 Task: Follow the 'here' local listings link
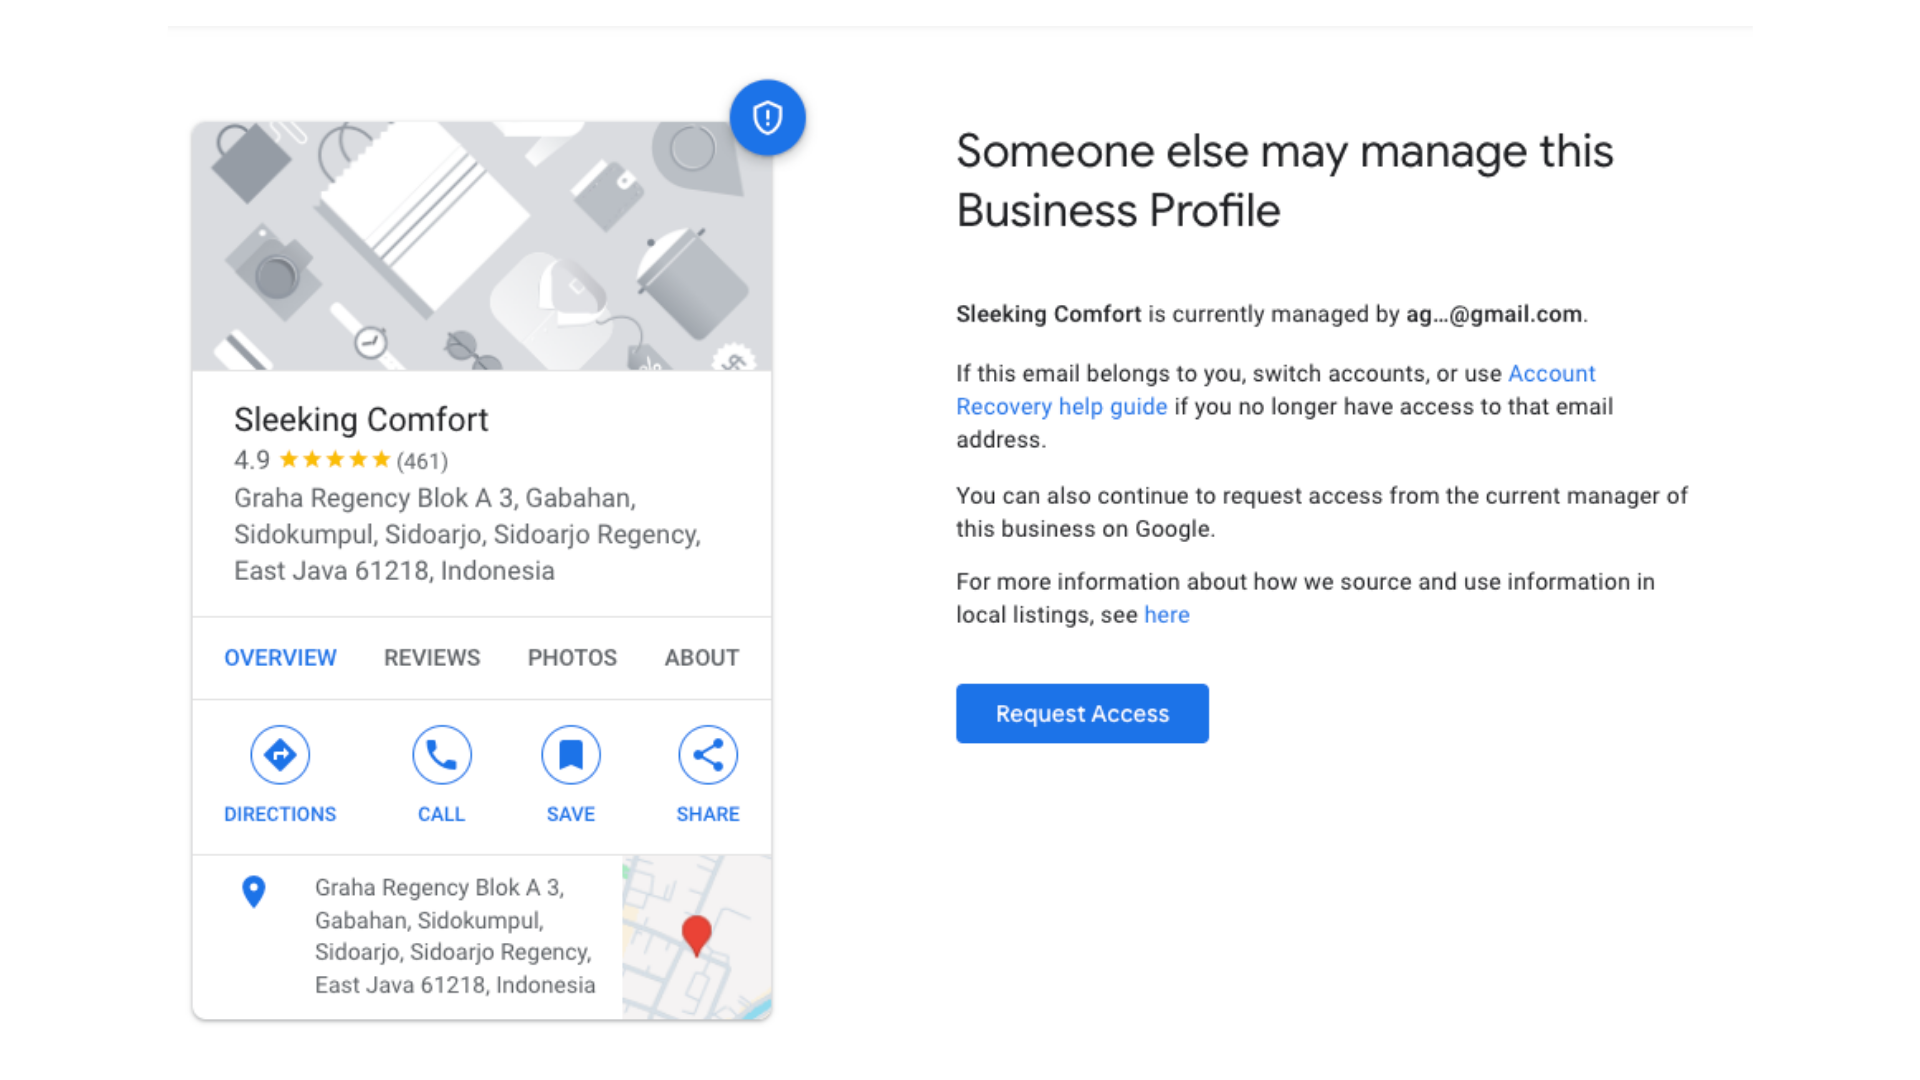tap(1166, 615)
